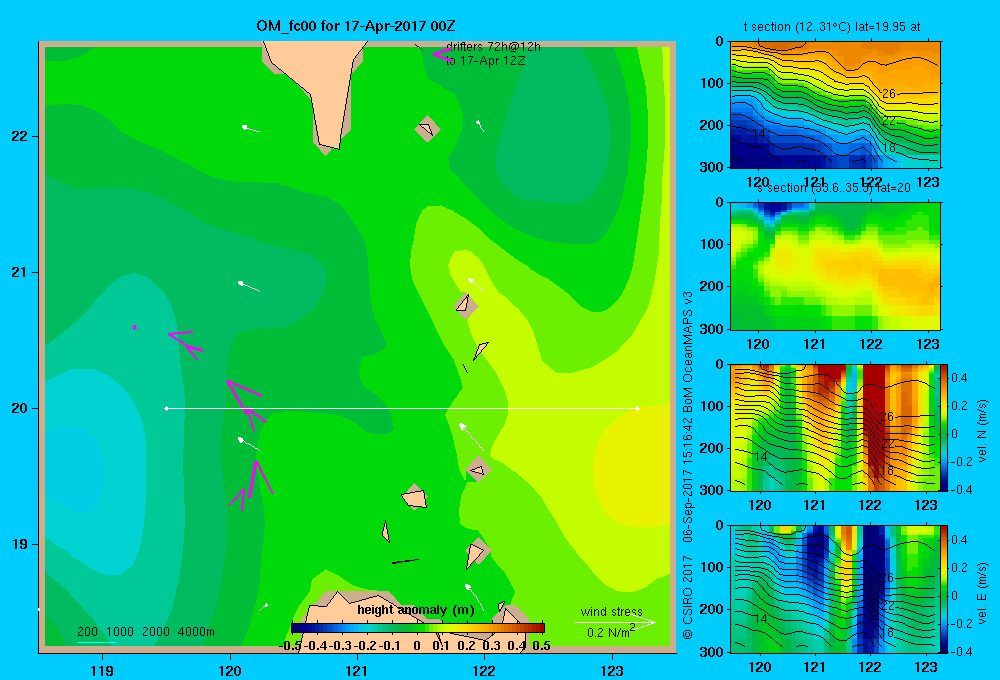Screen dimensions: 1000x680
Task: Click the magenta drifter legend arrow beside "drifters 72h@12h"
Action: pyautogui.click(x=442, y=54)
